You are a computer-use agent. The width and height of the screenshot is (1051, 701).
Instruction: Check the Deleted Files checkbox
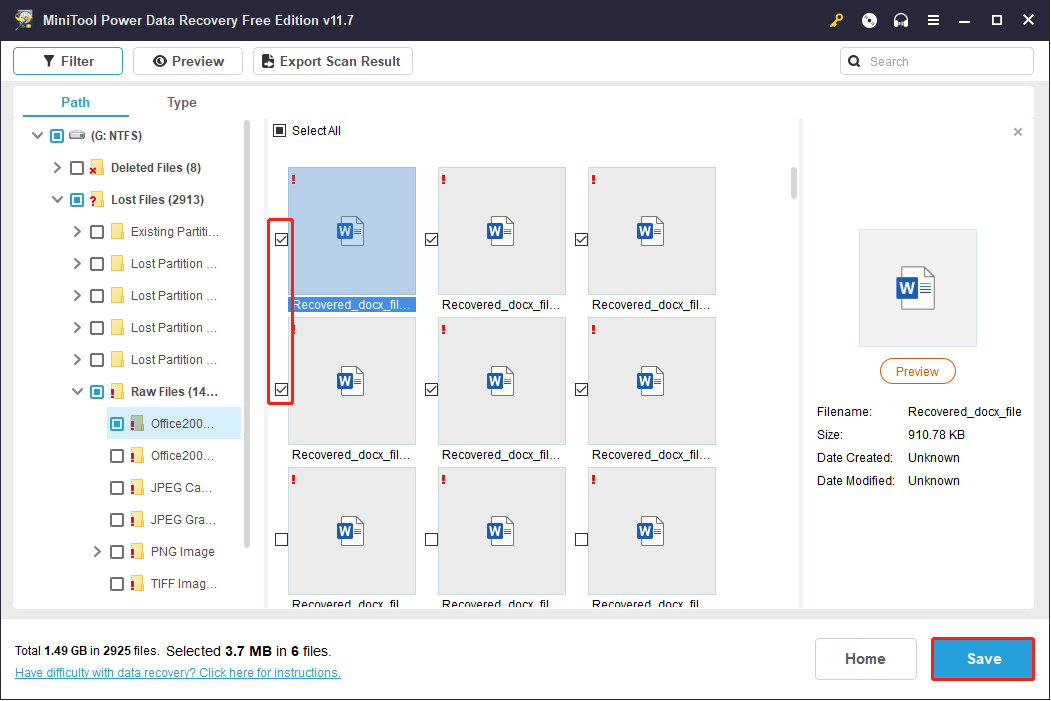pos(77,167)
